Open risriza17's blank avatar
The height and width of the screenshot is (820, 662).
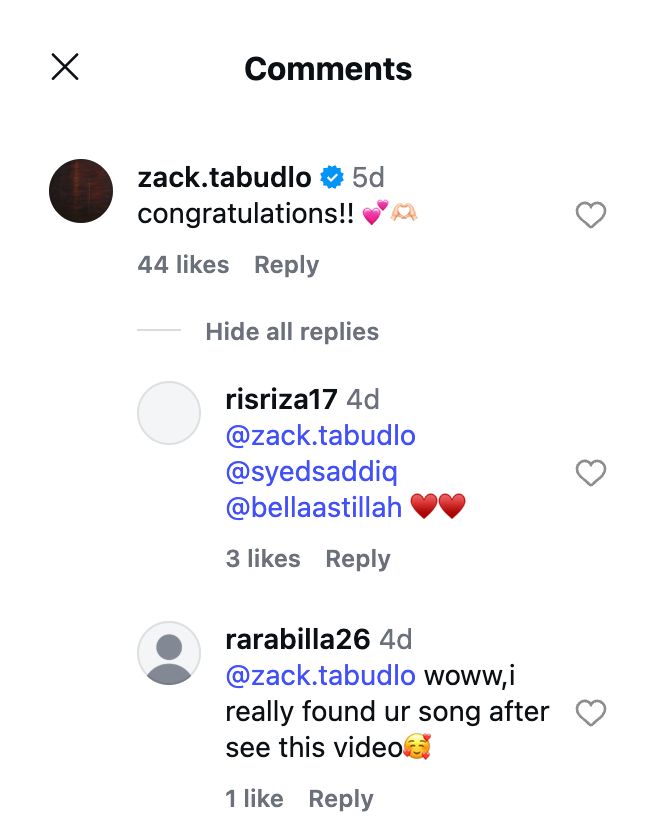point(169,413)
